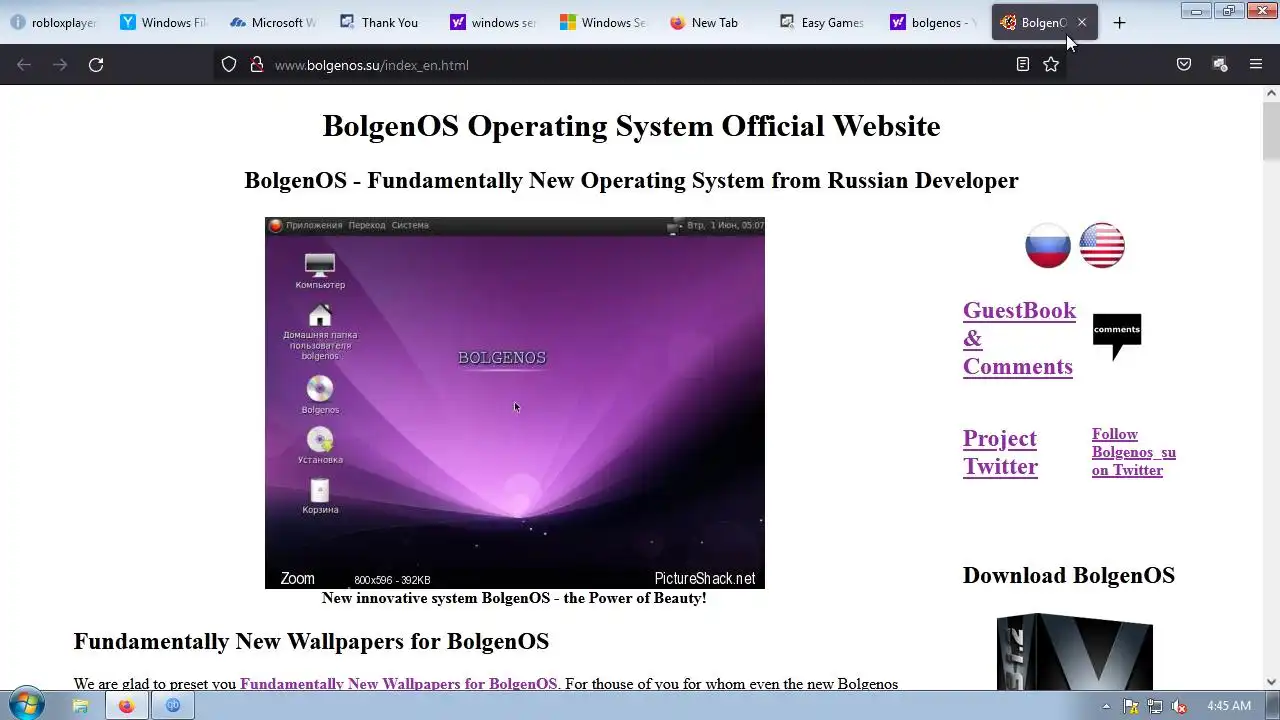1280x720 pixels.
Task: Switch to English via US flag
Action: coord(1102,245)
